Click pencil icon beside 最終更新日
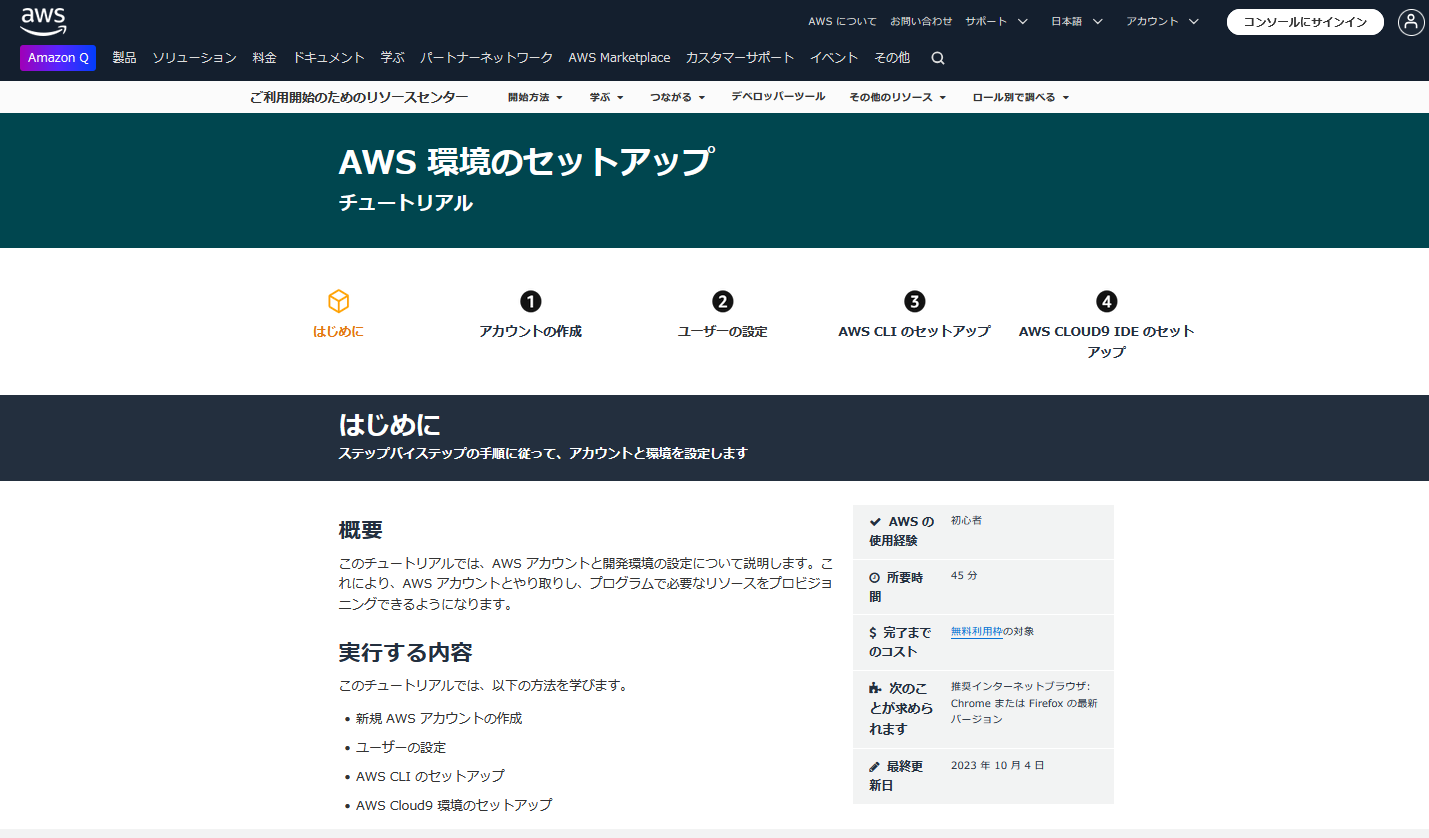The image size is (1429, 838). click(x=875, y=766)
